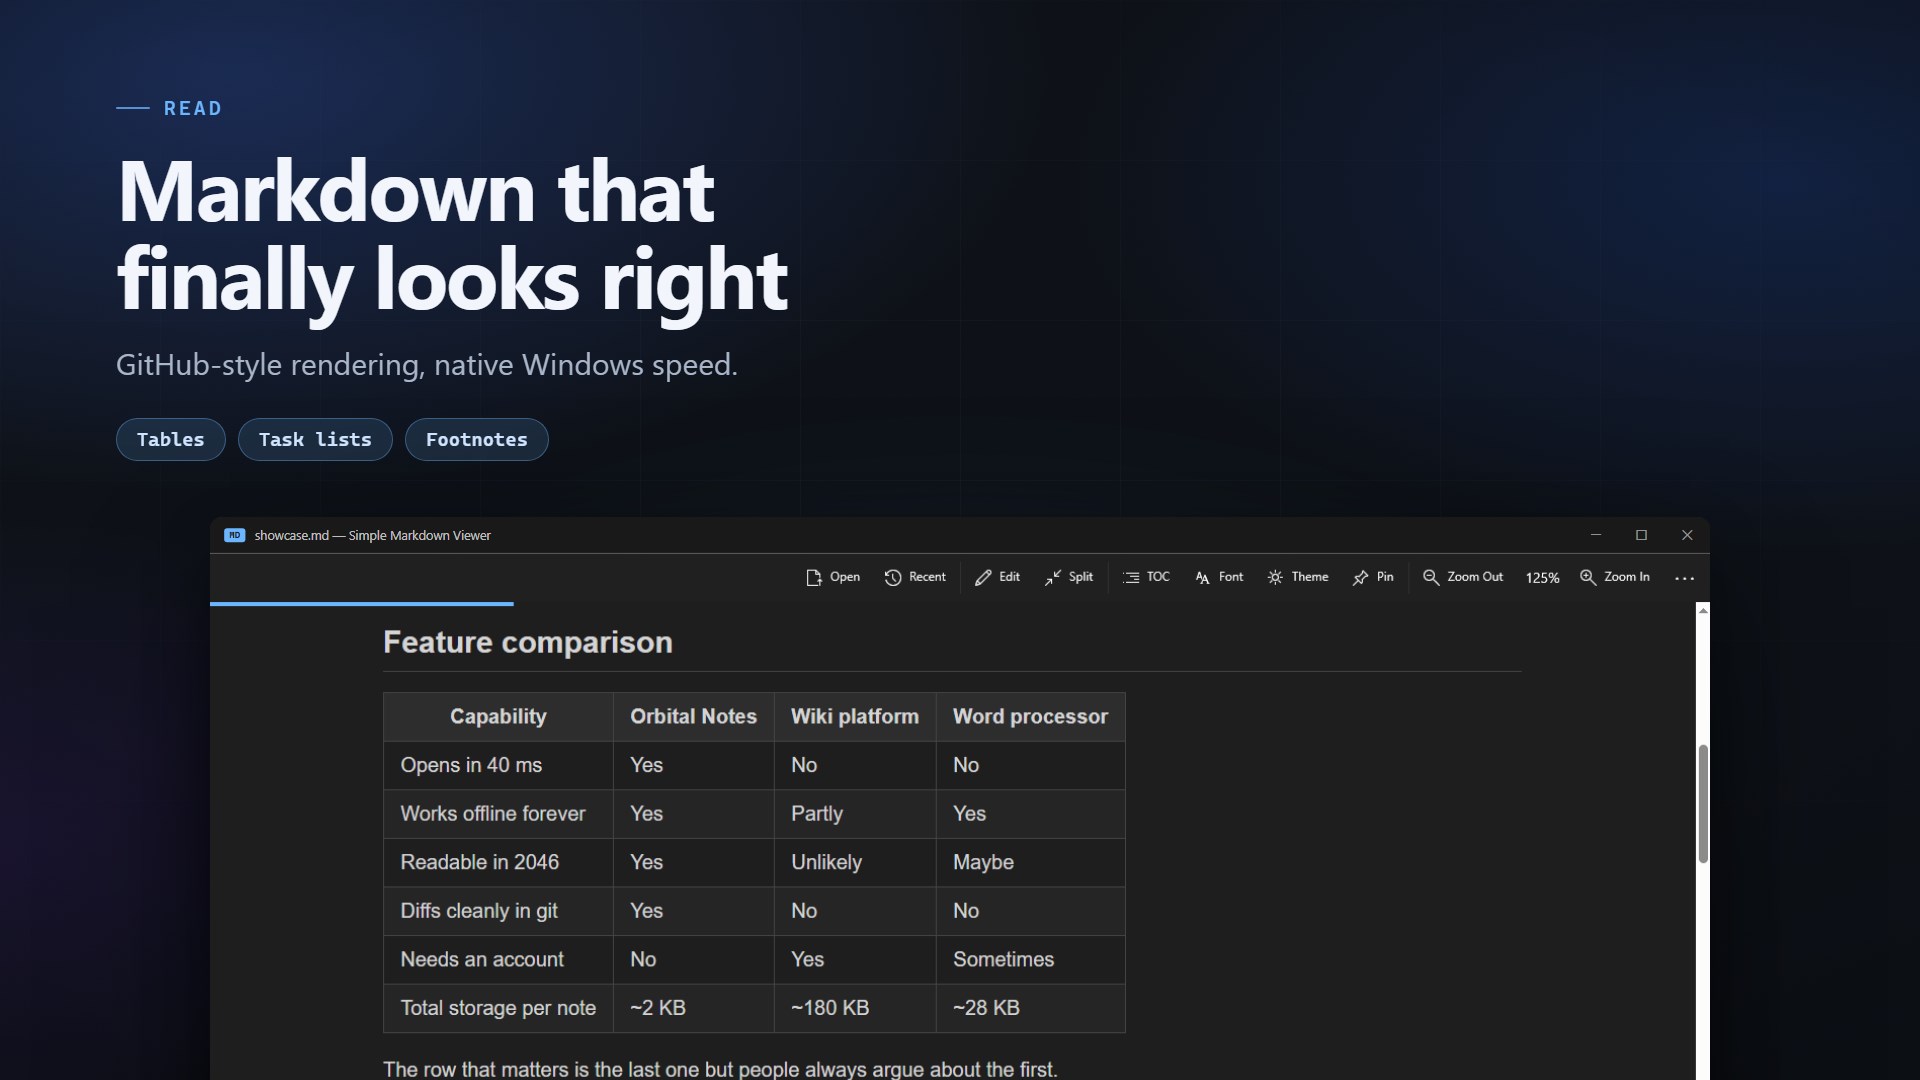The width and height of the screenshot is (1920, 1080).
Task: Click the 'Partly' table cell
Action: (855, 814)
